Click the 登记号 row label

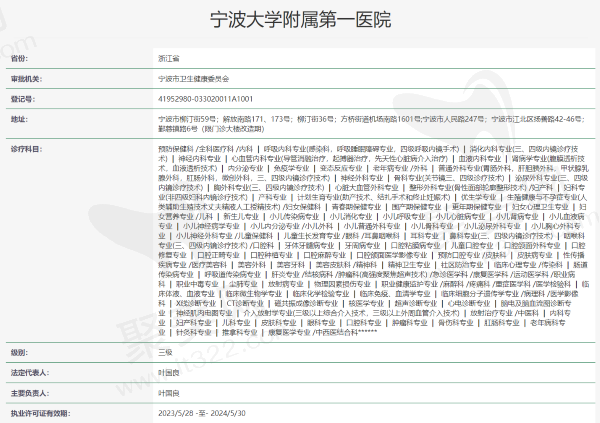(23, 99)
